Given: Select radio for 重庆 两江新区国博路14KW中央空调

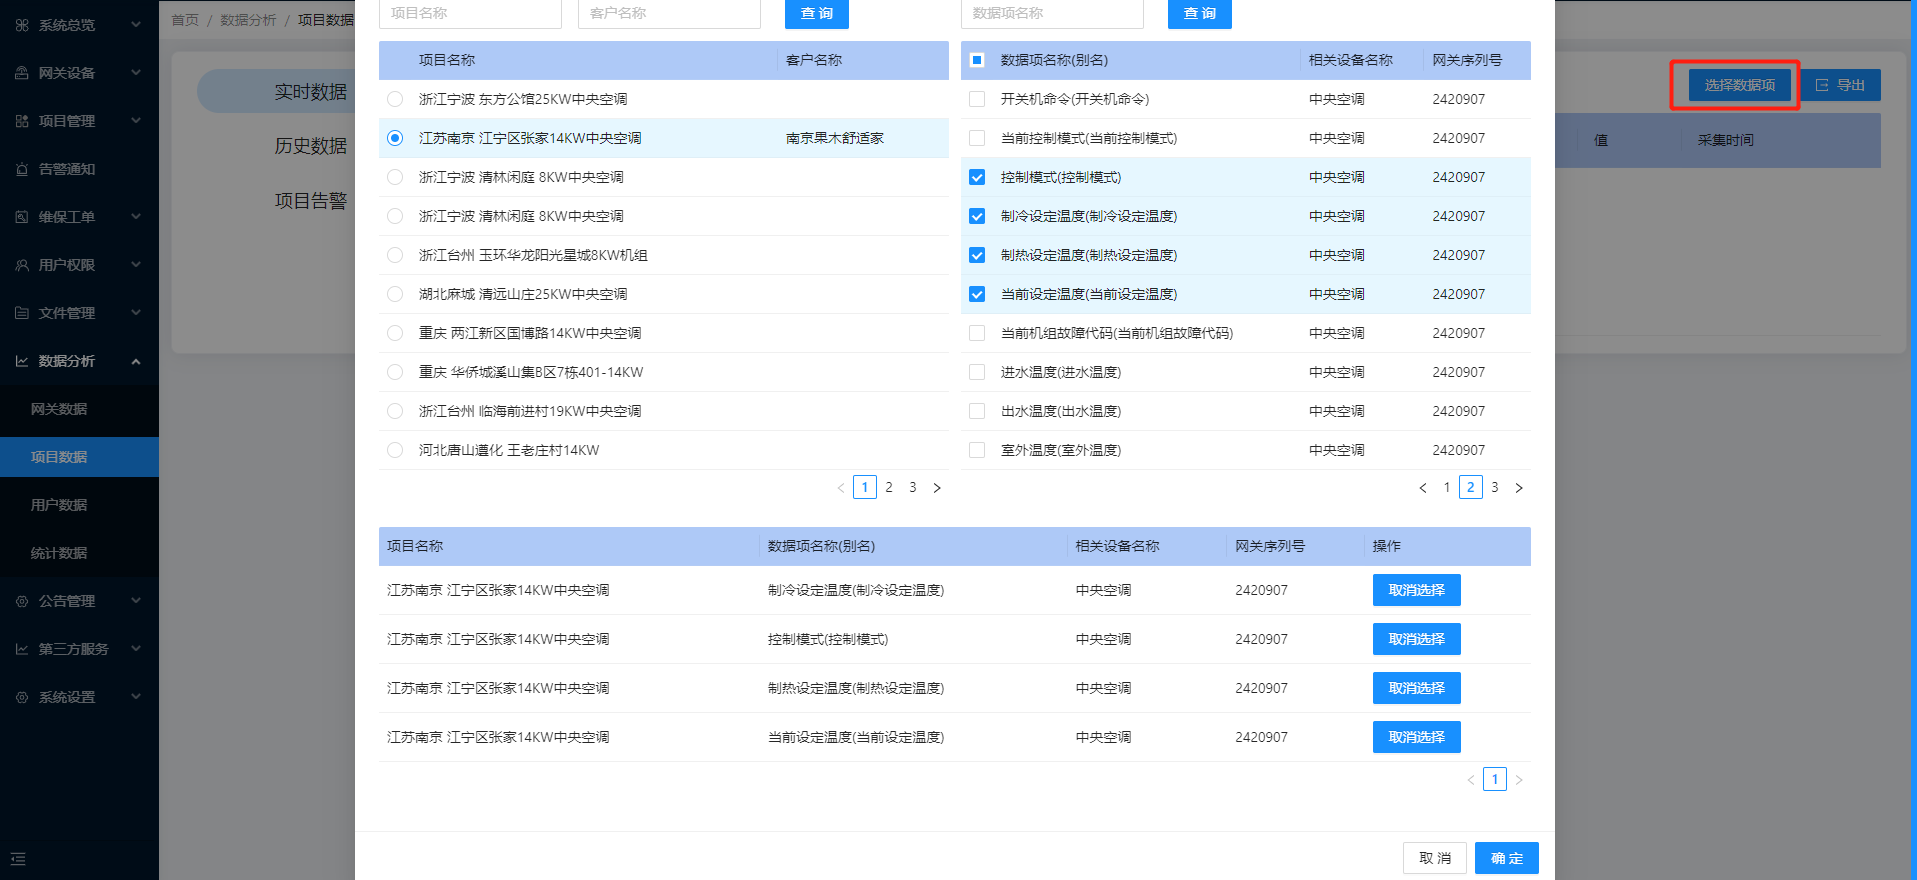Looking at the screenshot, I should coord(395,333).
